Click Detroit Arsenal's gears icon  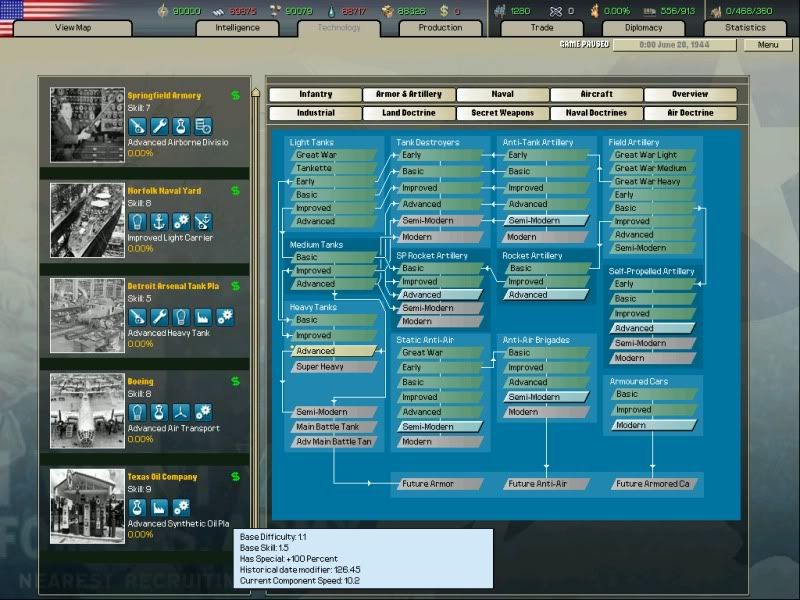coord(225,317)
